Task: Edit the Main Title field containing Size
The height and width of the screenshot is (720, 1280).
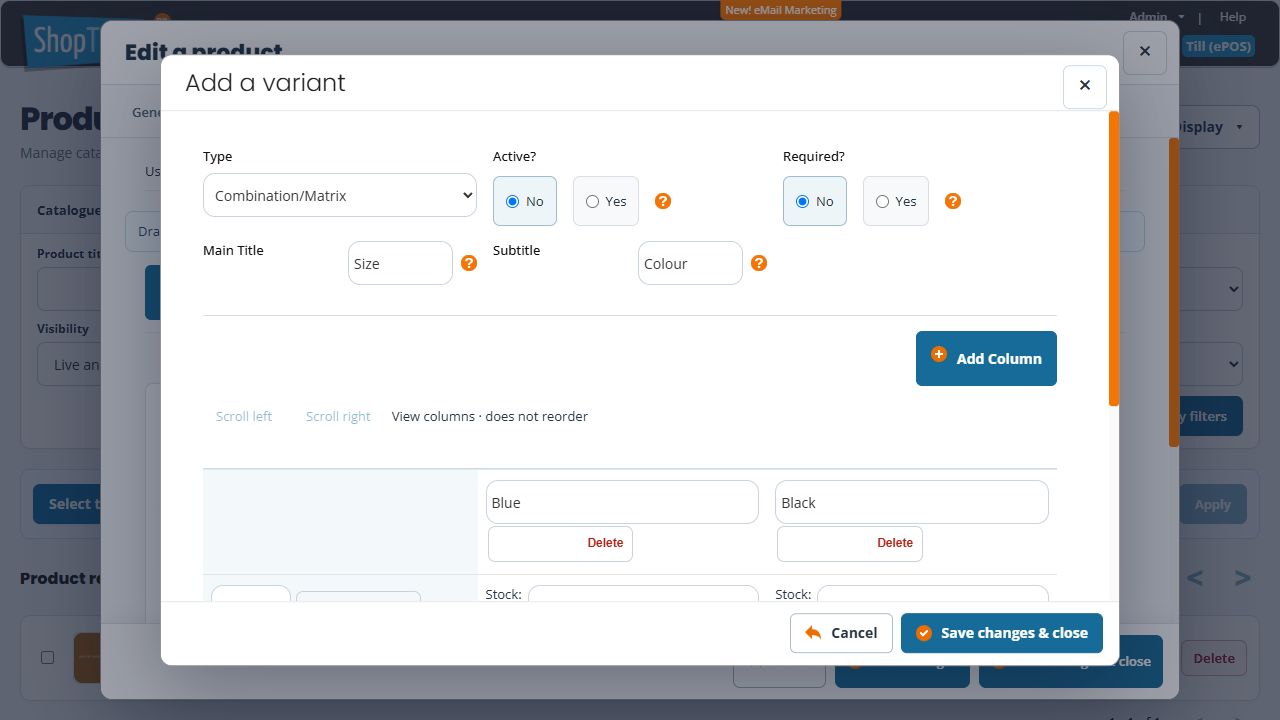Action: click(x=400, y=263)
